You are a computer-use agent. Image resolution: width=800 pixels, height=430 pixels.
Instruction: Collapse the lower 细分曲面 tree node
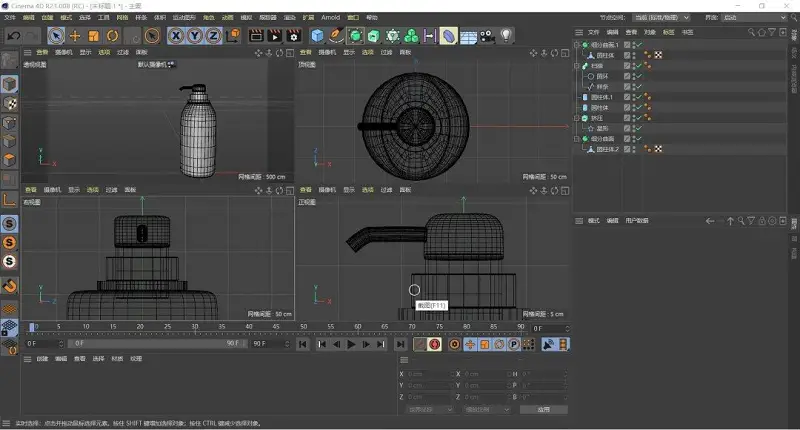(577, 139)
